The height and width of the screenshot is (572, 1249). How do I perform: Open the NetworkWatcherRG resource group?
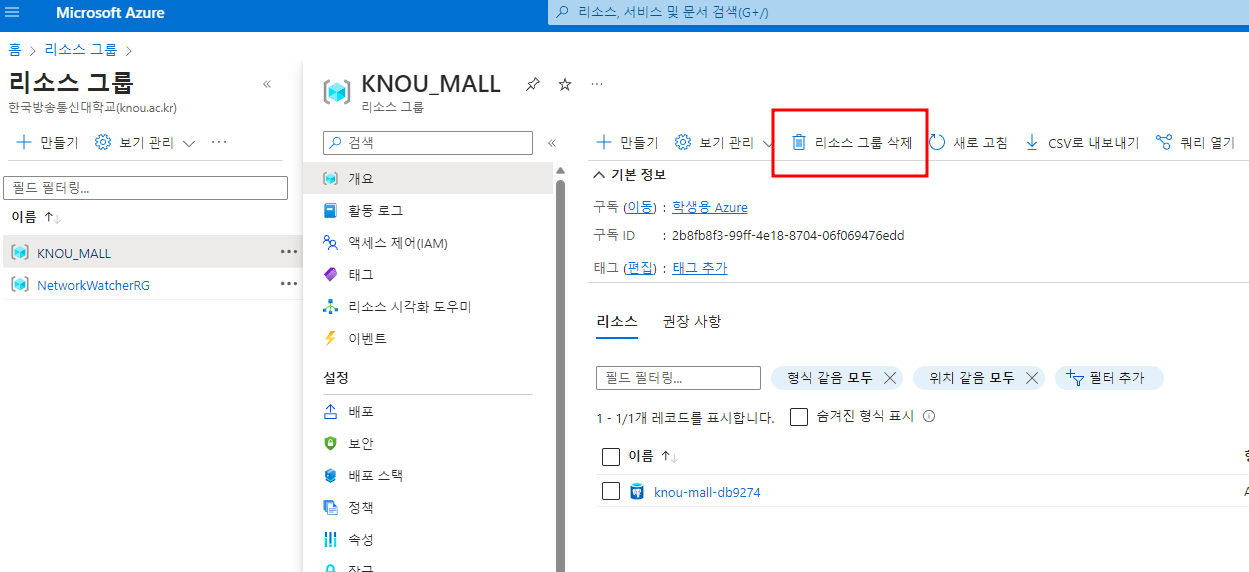(93, 285)
